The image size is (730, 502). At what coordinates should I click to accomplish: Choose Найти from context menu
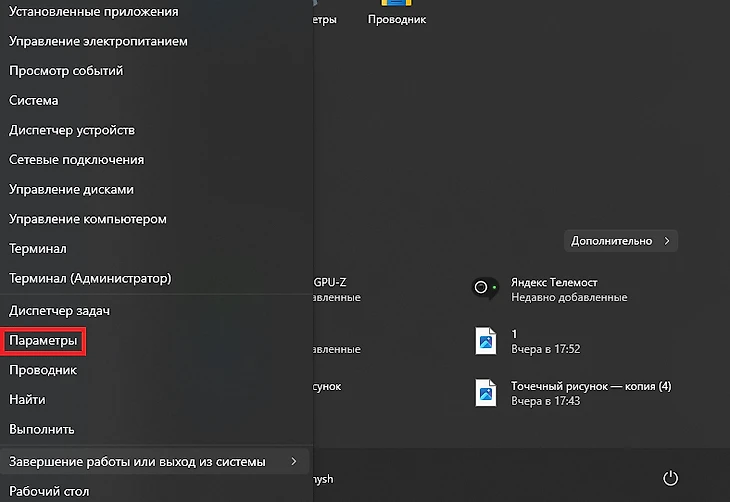[27, 400]
